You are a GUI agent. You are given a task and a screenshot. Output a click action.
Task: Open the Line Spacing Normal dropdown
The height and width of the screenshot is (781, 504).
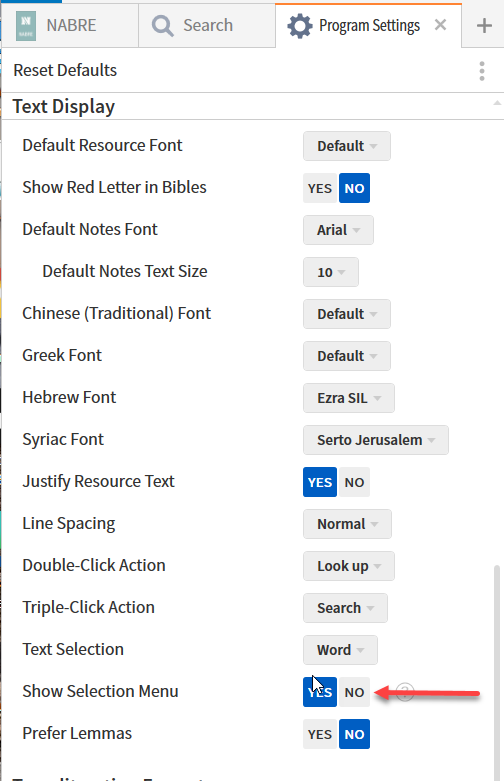(347, 524)
